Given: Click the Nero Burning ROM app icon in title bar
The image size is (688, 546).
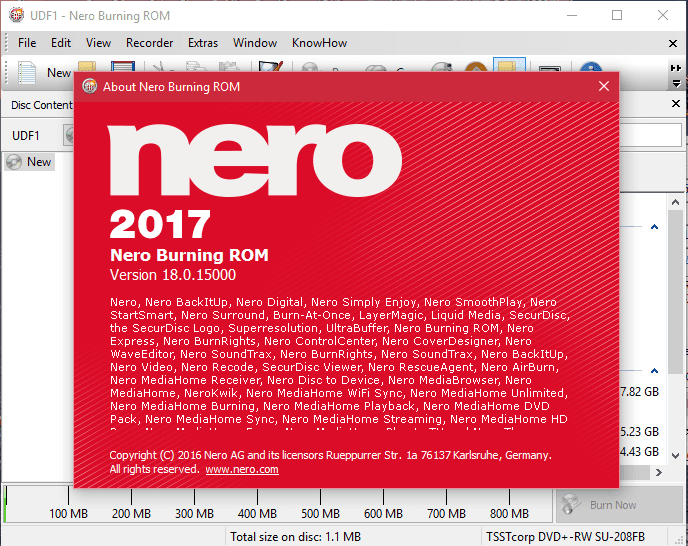Looking at the screenshot, I should click(17, 15).
